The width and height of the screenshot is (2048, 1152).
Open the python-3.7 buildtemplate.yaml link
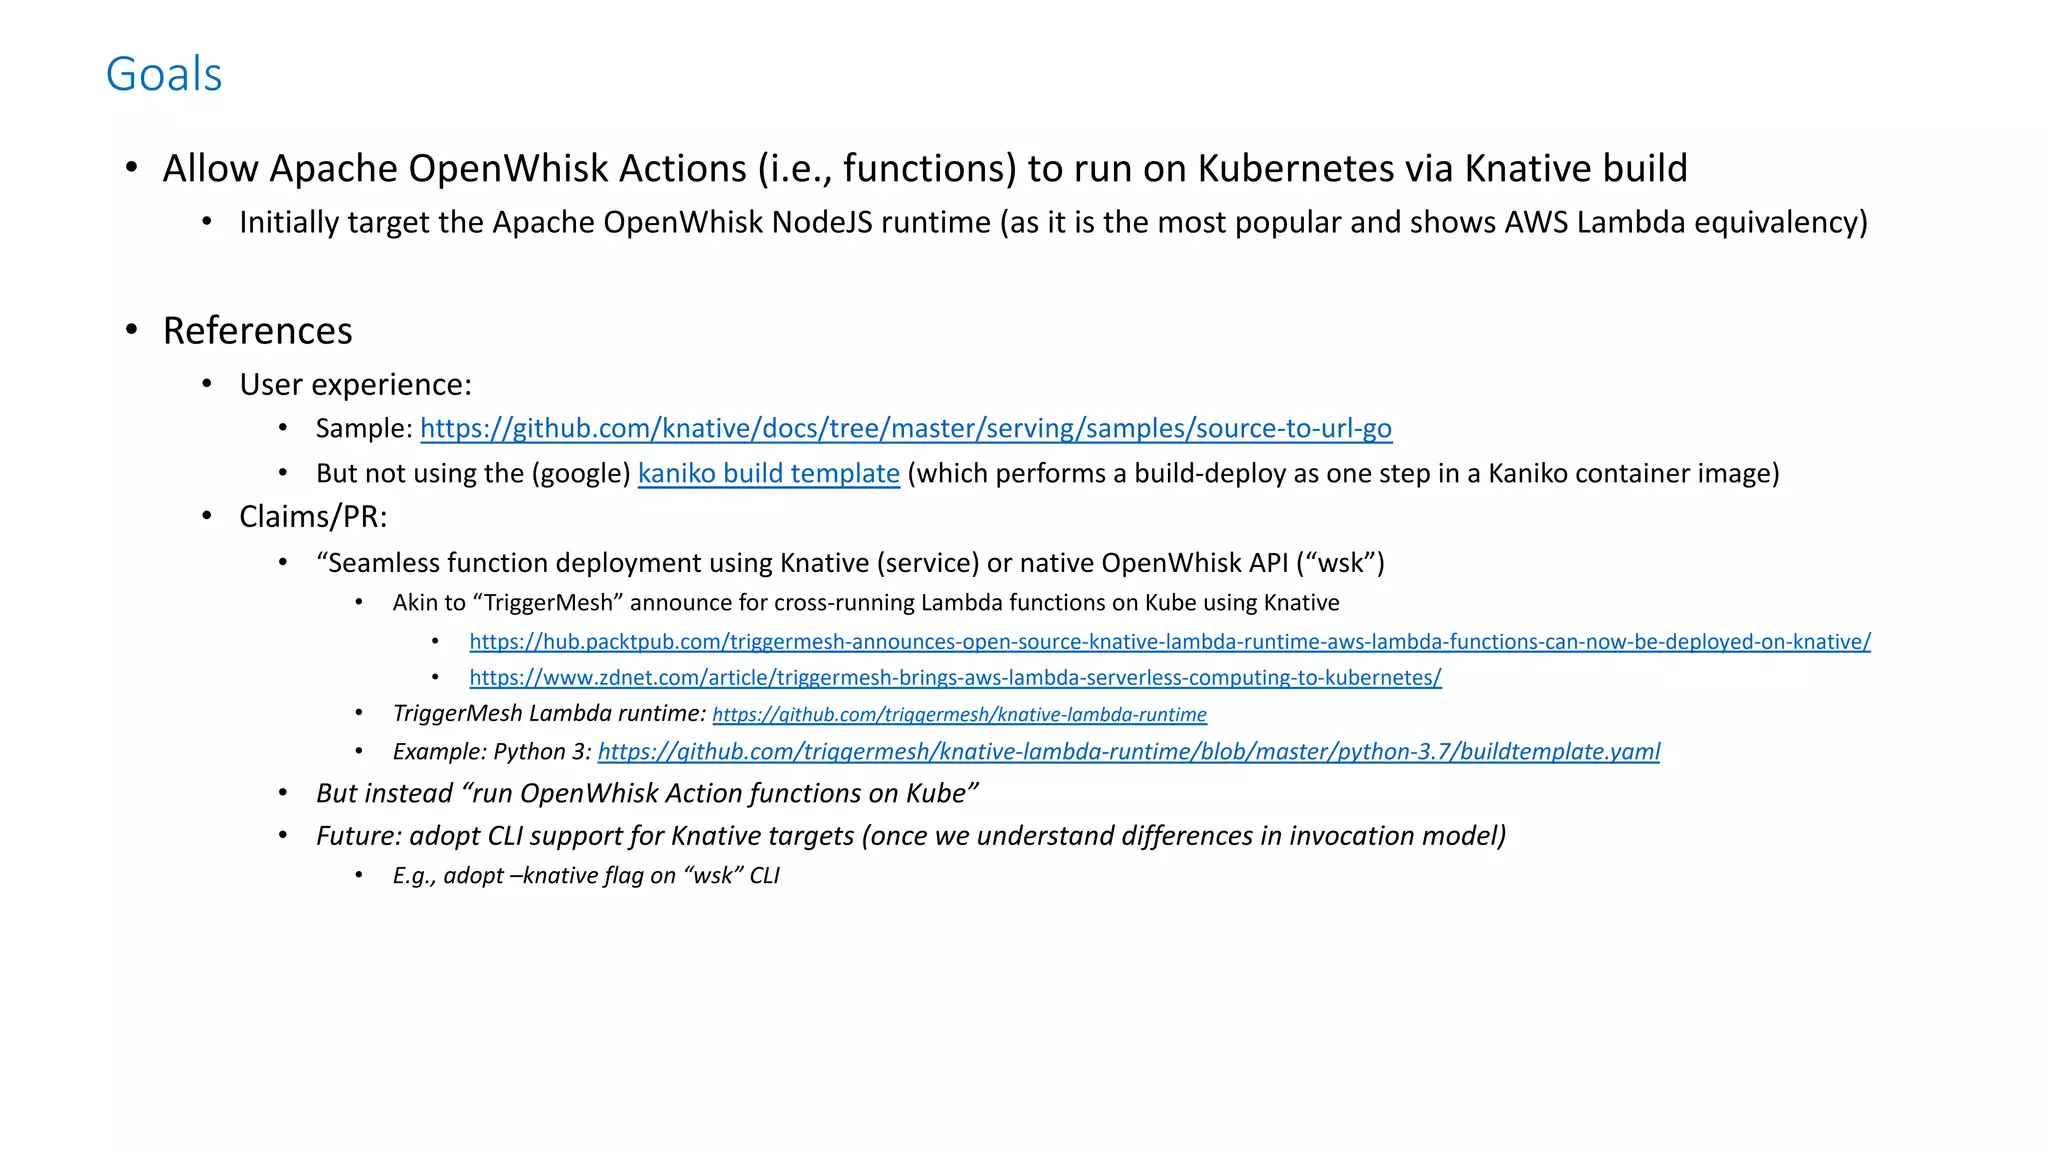pyautogui.click(x=1128, y=751)
